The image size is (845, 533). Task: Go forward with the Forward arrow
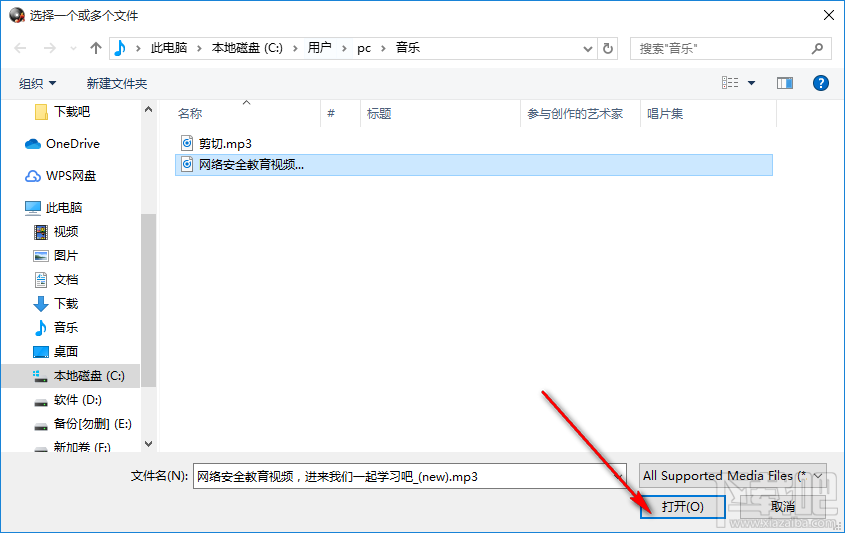pyautogui.click(x=50, y=49)
